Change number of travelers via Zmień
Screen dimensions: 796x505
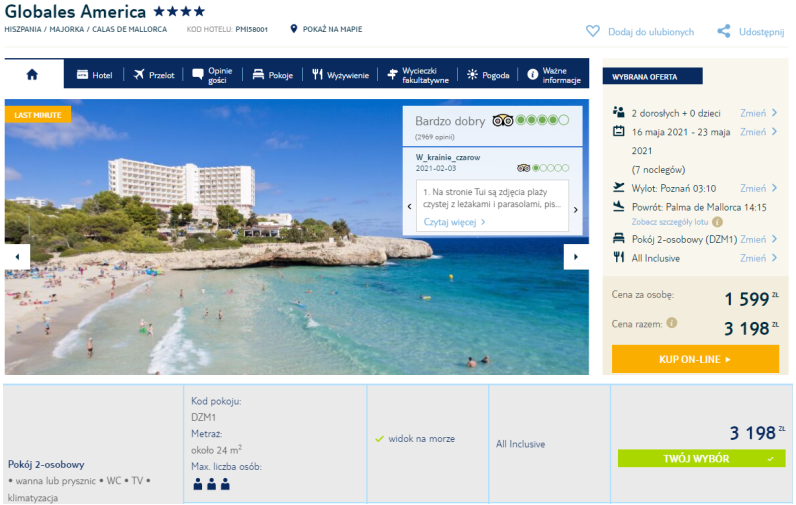point(758,113)
